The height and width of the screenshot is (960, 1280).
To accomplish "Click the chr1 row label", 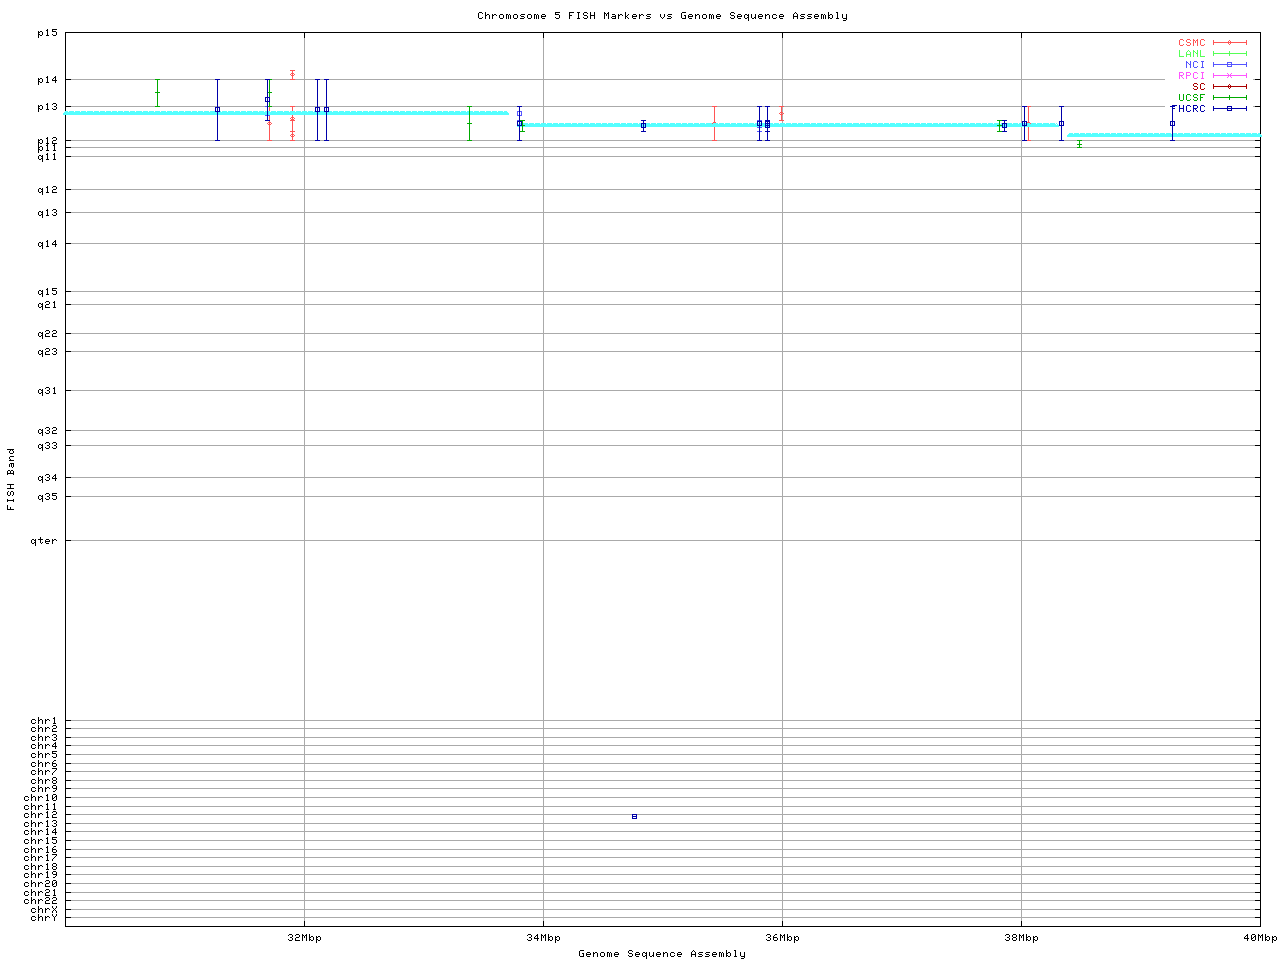I will tap(44, 721).
